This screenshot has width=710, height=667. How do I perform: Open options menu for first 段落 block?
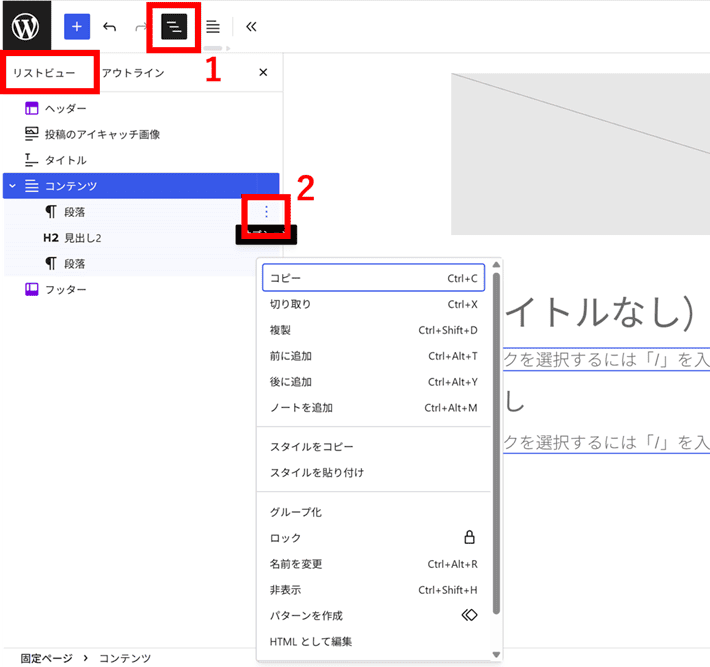tap(266, 211)
